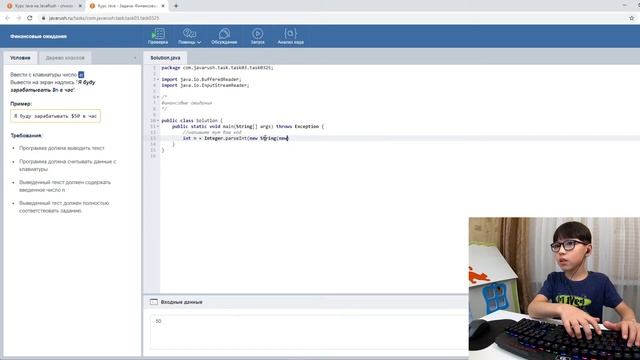The width and height of the screenshot is (640, 360).
Task: Switch to the Дерево классов tab
Action: click(65, 58)
